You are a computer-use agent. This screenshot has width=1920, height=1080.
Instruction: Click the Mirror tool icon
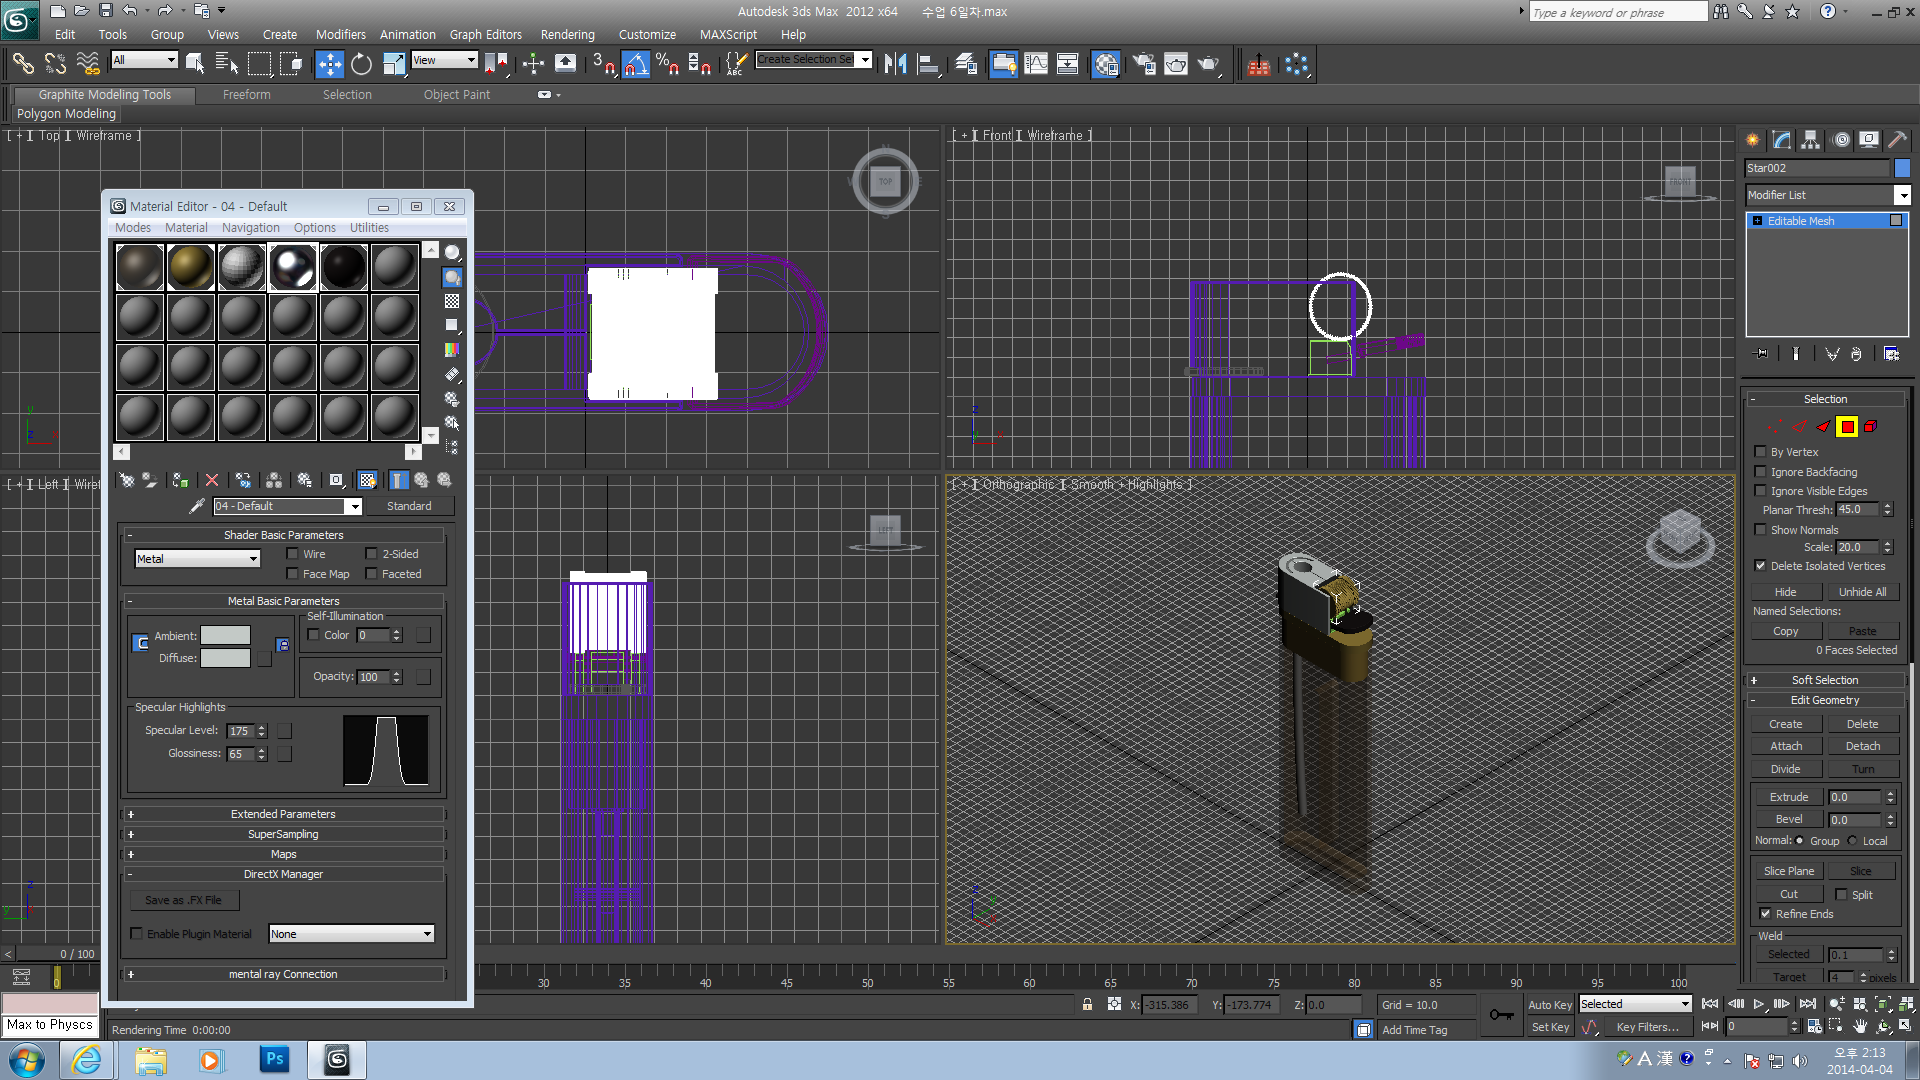[895, 64]
